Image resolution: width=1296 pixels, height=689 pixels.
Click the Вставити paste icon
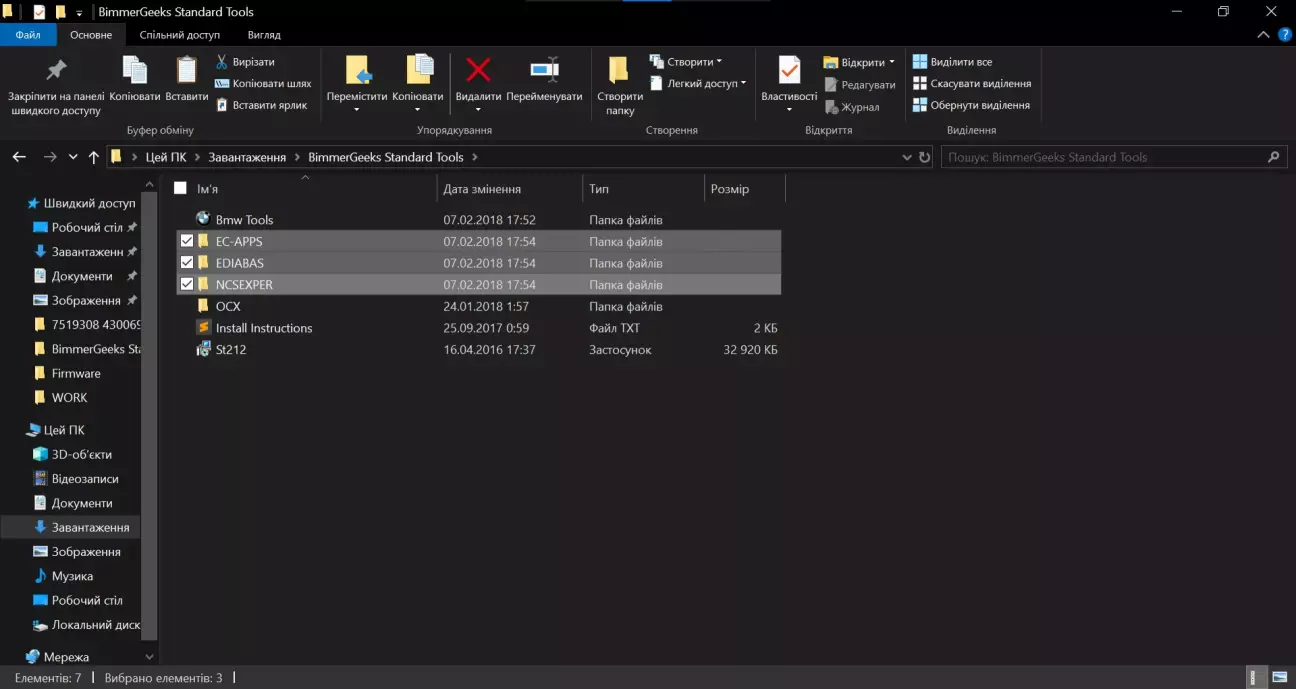tap(187, 70)
